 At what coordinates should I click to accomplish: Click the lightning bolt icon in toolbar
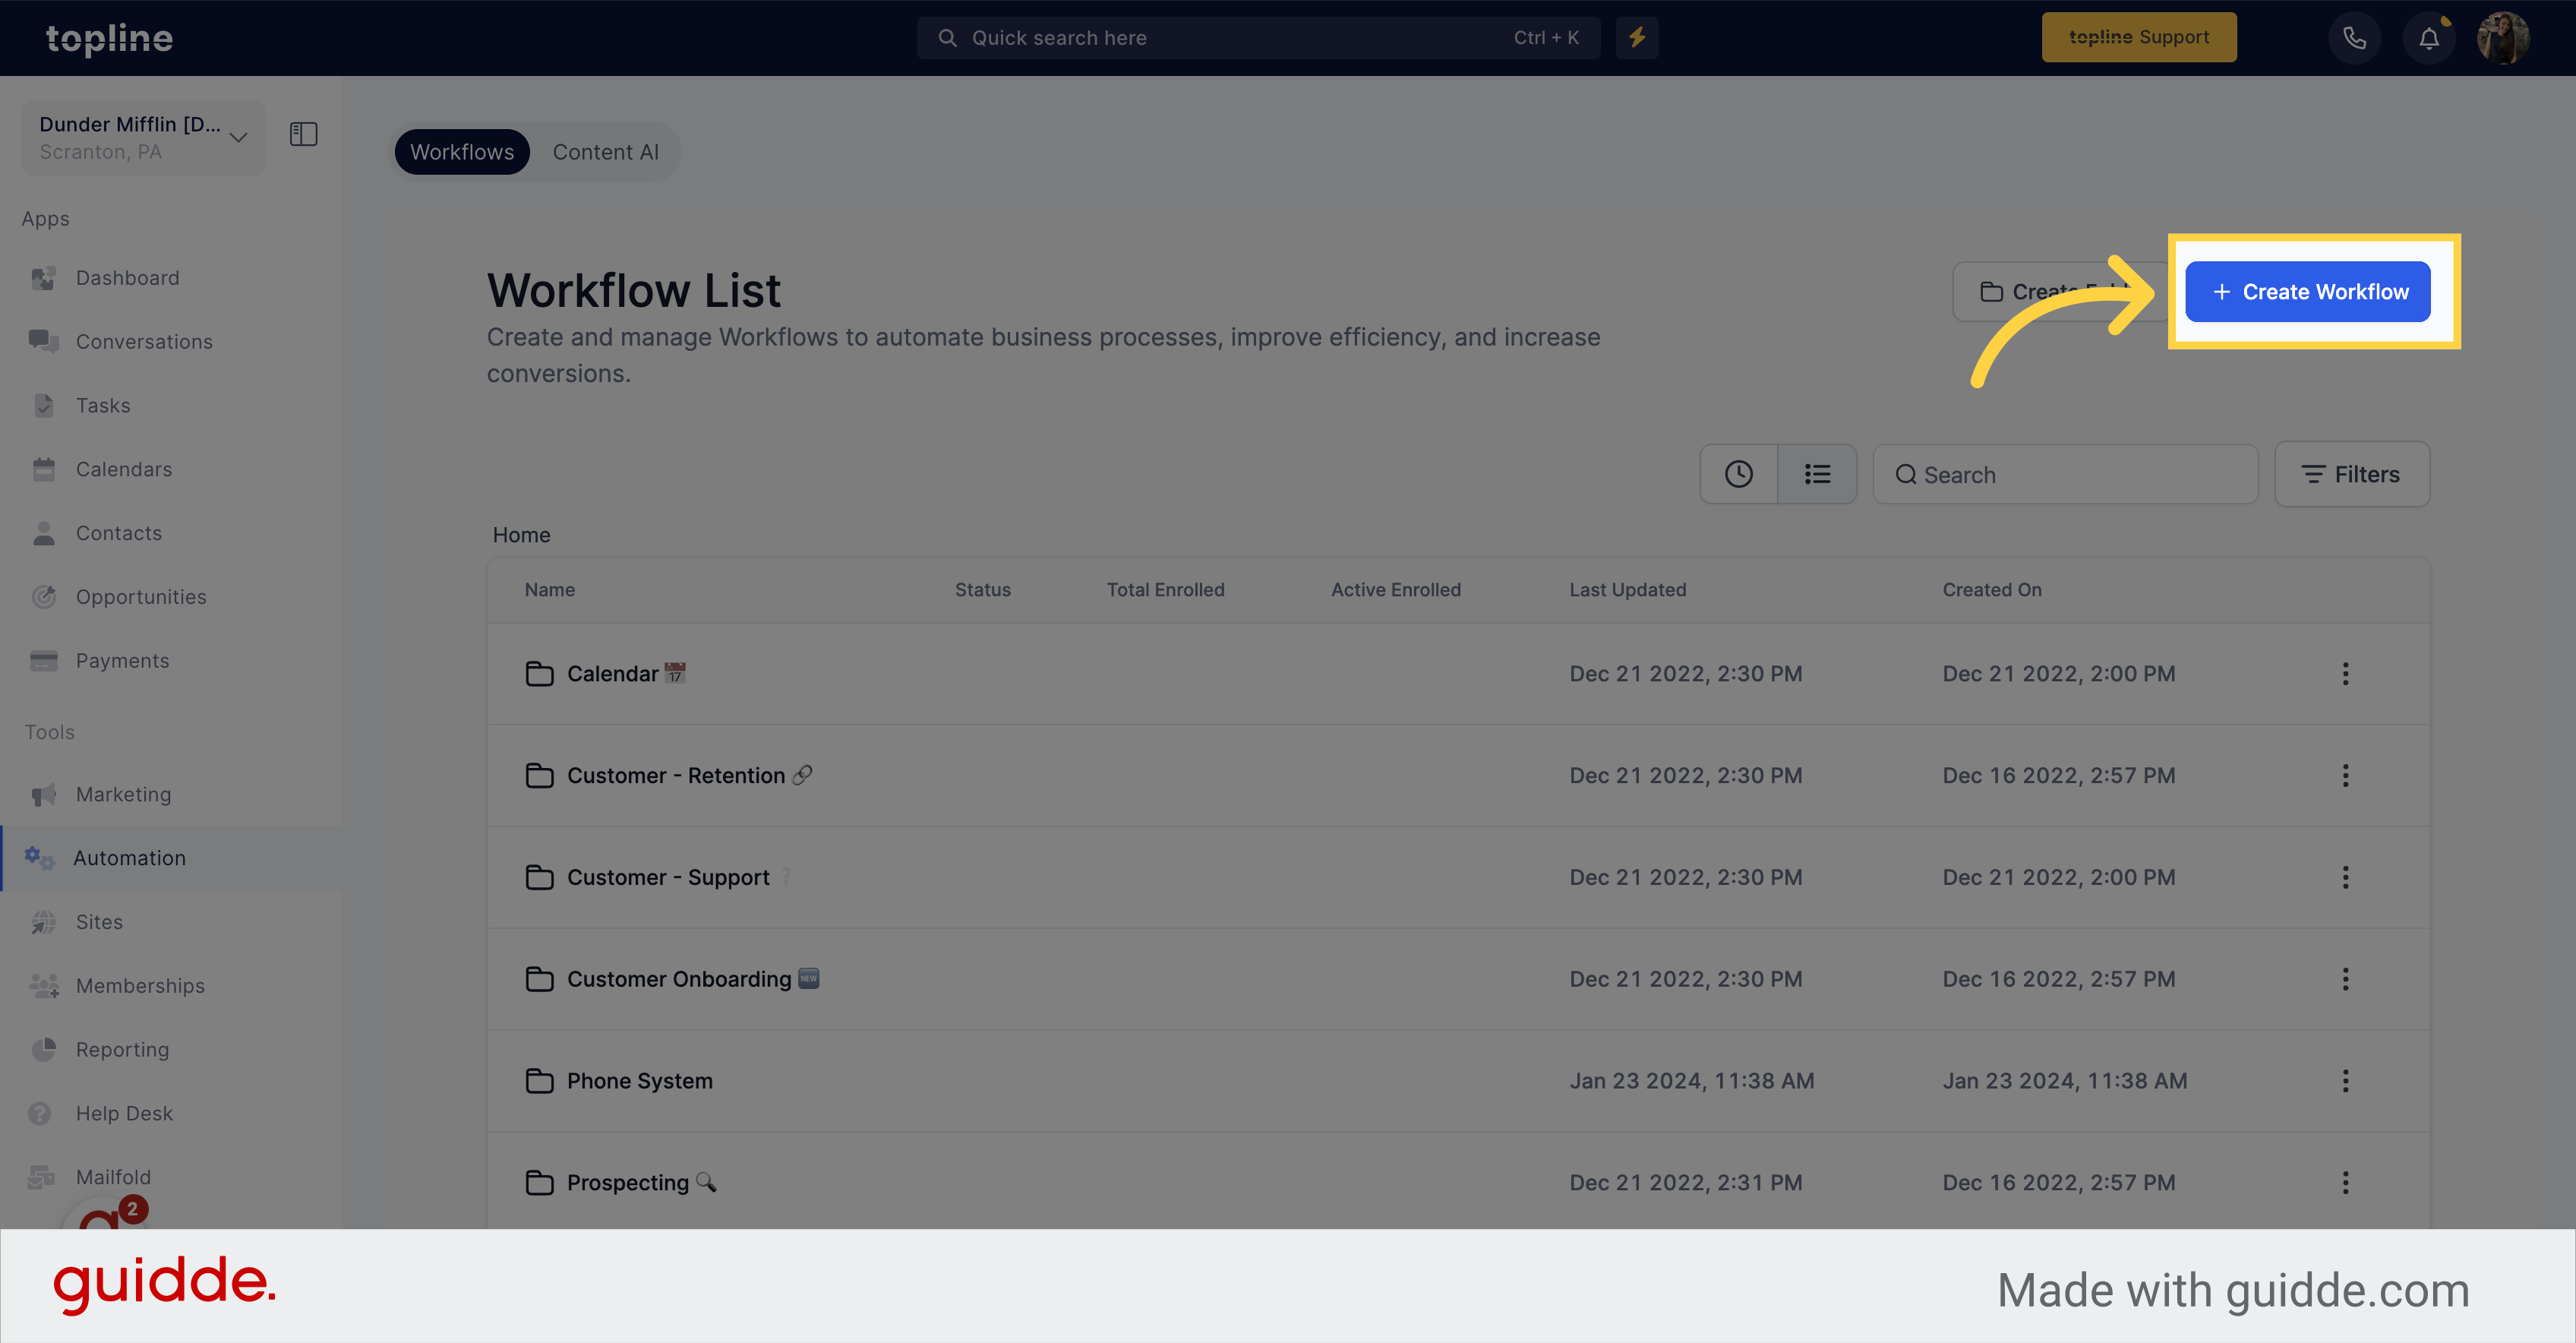point(1637,37)
